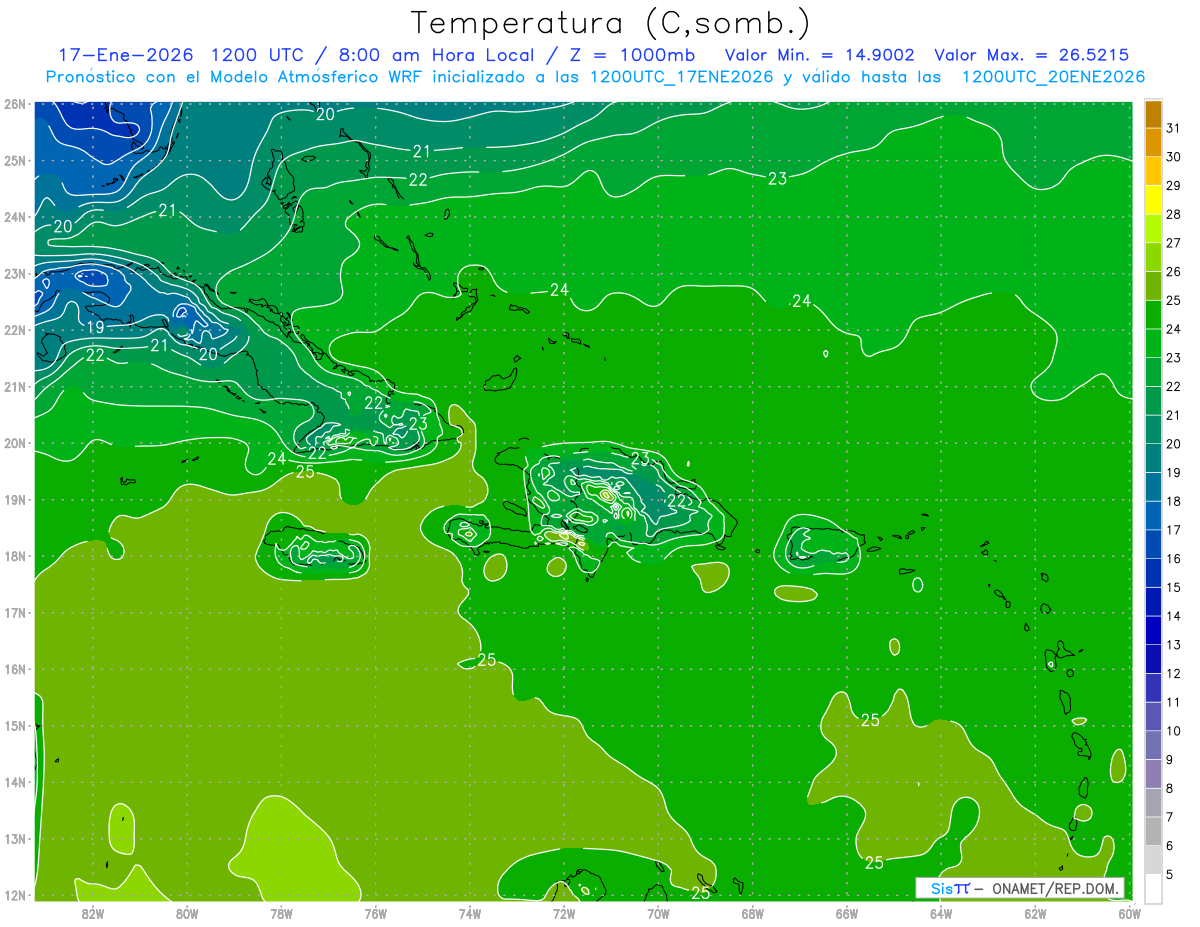
Task: Click the 26N latitude axis label
Action: point(15,104)
